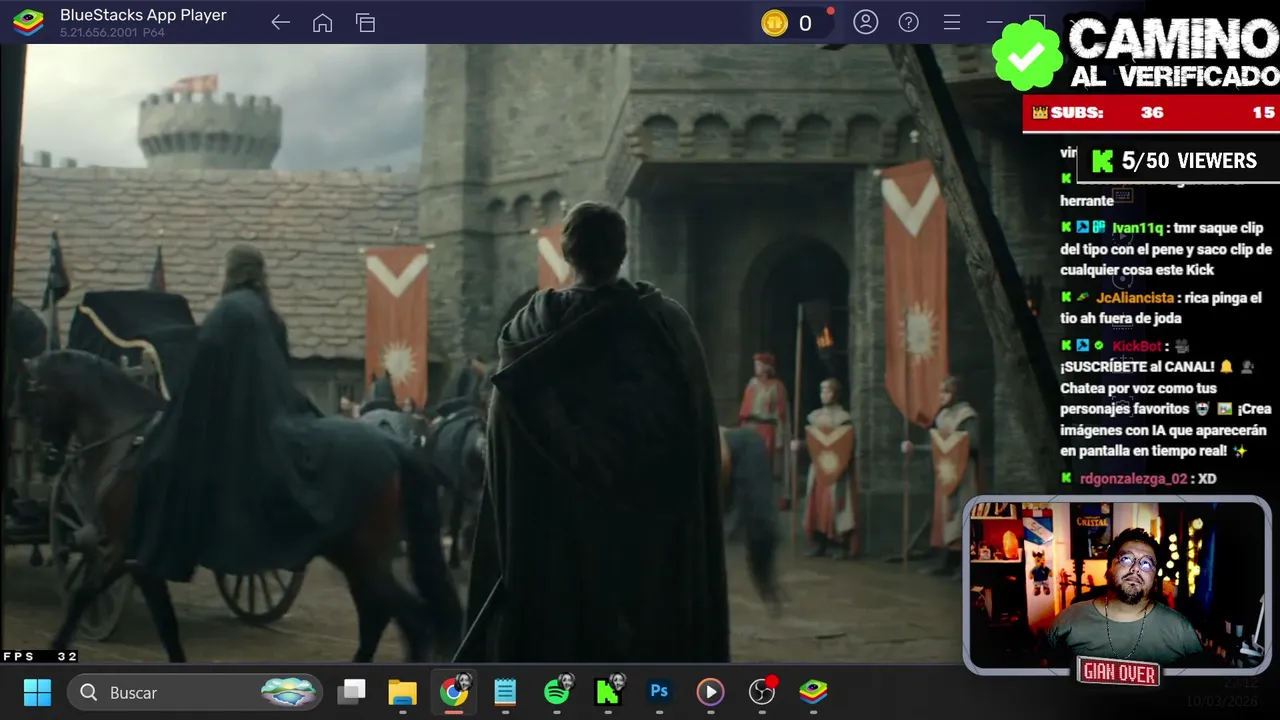1280x720 pixels.
Task: Open the BlueStacks account profile icon
Action: (865, 22)
